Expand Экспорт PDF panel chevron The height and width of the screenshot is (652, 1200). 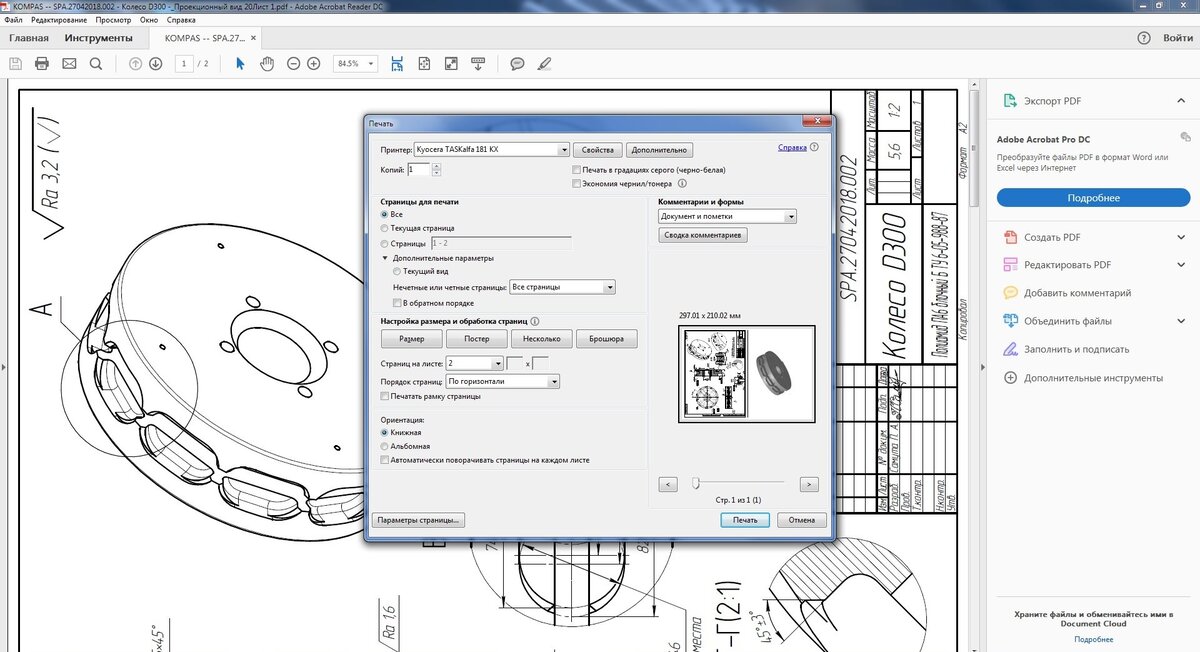pos(1181,101)
